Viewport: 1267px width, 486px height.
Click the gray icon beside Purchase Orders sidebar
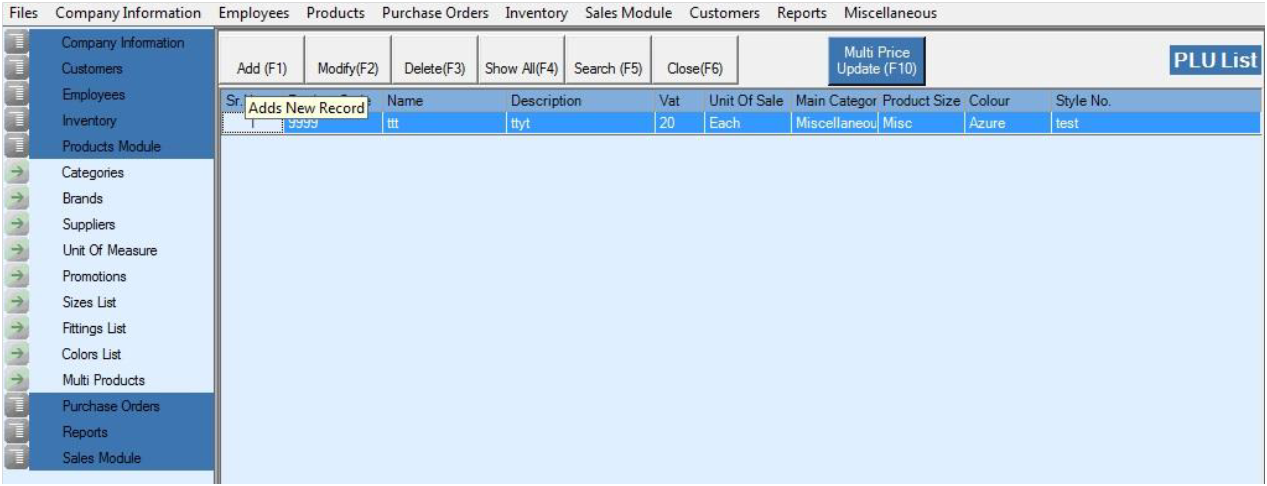click(16, 407)
